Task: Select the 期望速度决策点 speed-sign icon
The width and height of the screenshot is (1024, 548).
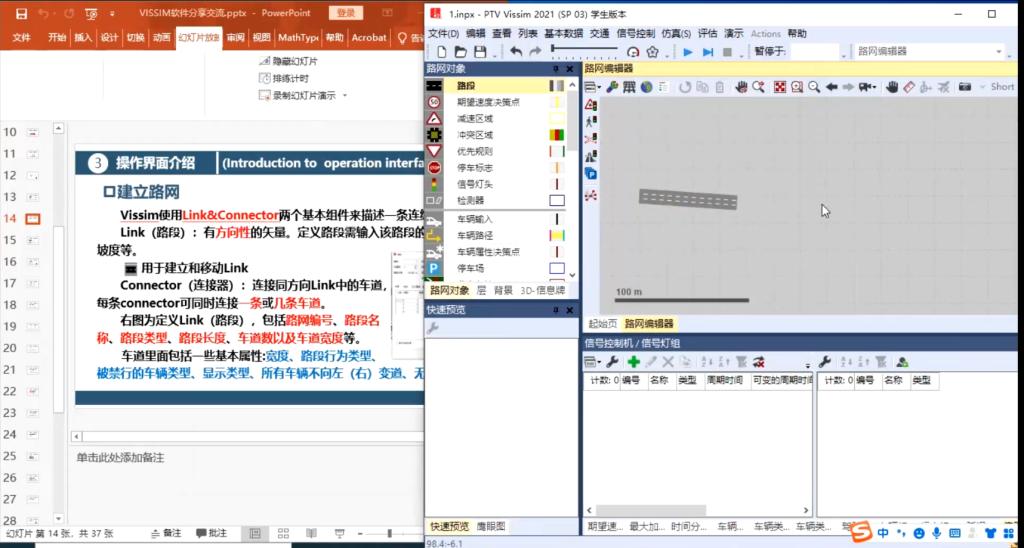Action: [434, 103]
